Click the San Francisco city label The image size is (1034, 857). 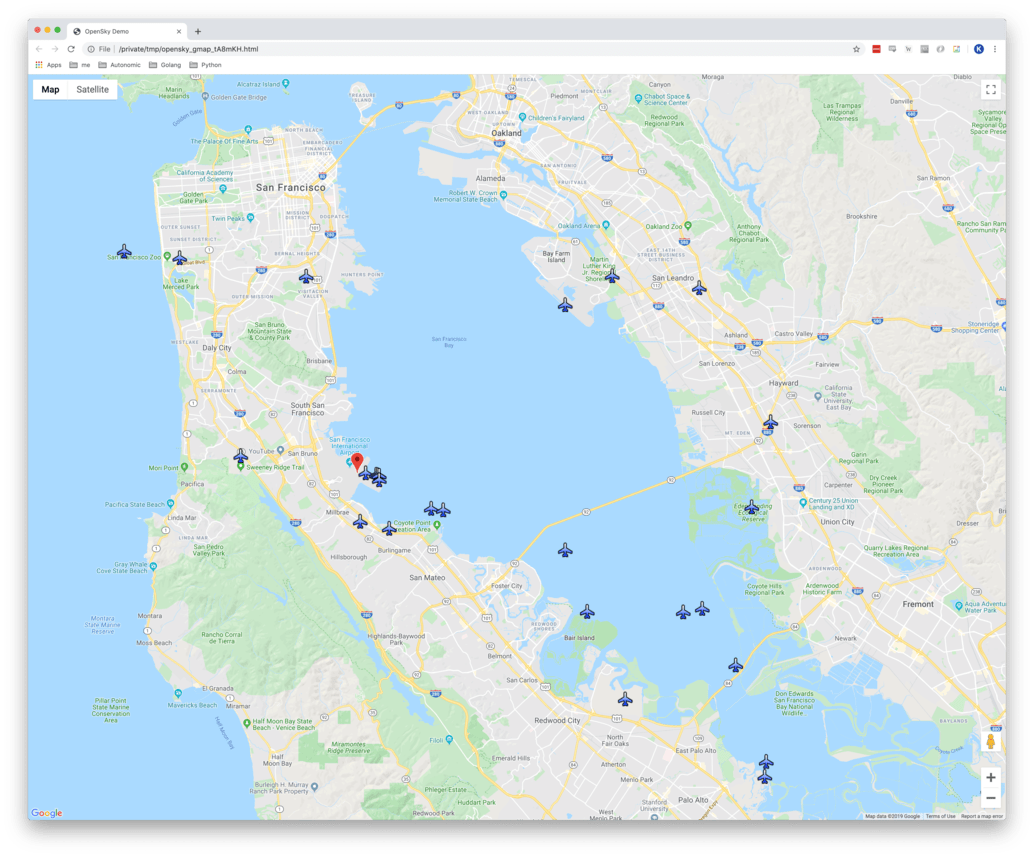(291, 187)
